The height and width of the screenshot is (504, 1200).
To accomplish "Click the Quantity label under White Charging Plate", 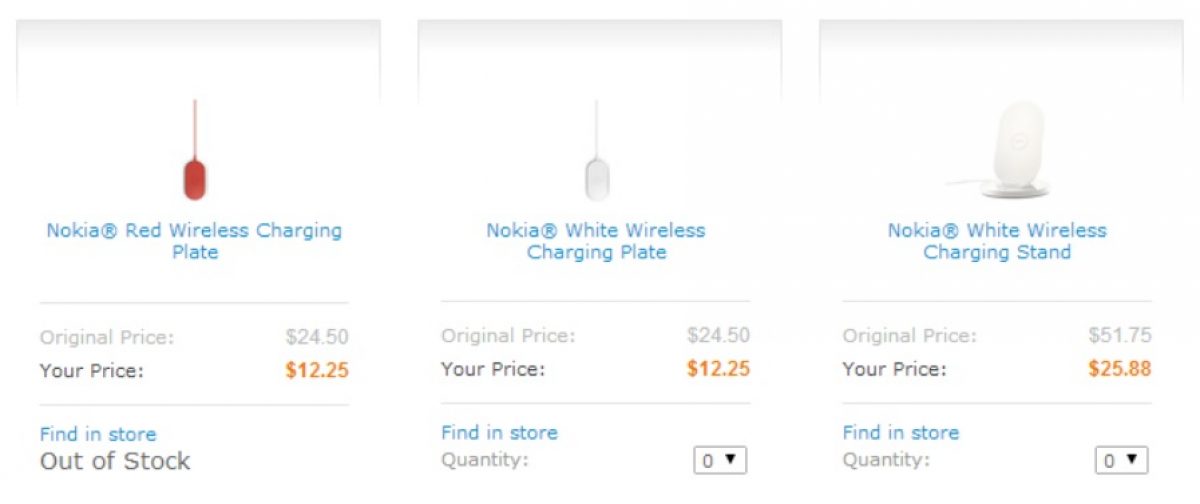I will click(484, 460).
